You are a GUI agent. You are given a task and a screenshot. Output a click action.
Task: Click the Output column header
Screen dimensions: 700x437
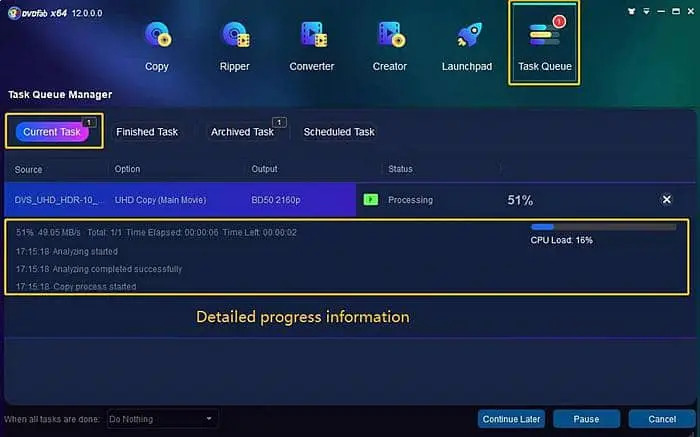[x=264, y=169]
